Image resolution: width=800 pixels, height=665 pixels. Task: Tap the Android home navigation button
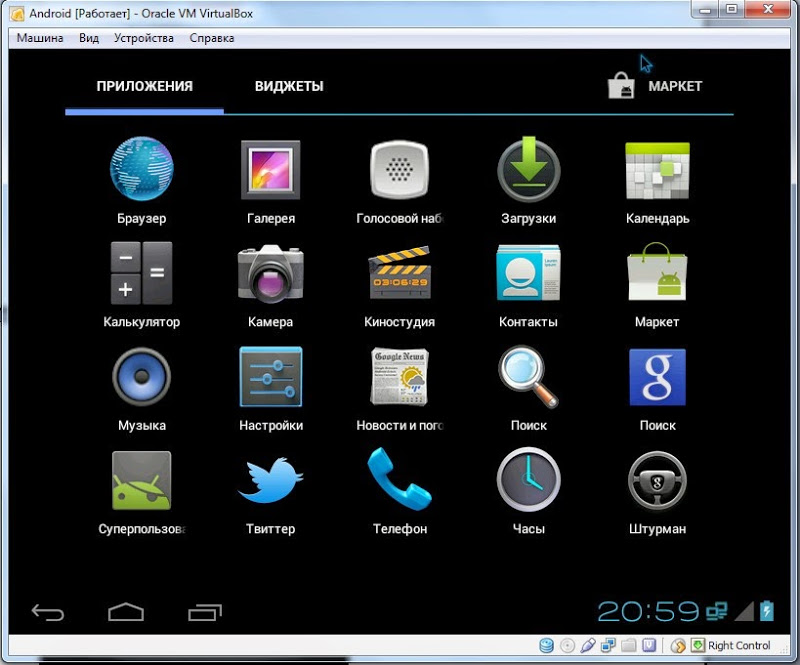[x=126, y=612]
